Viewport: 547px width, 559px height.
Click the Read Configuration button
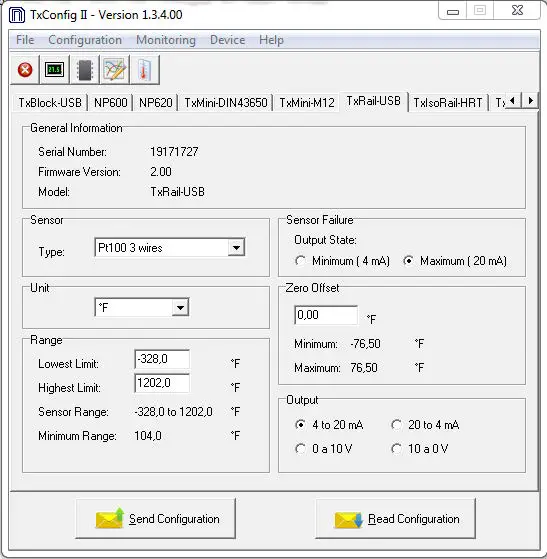tap(395, 518)
